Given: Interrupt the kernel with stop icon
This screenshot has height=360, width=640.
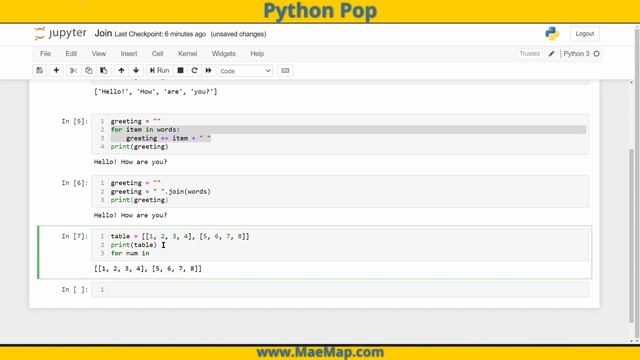Looking at the screenshot, I should [x=180, y=71].
